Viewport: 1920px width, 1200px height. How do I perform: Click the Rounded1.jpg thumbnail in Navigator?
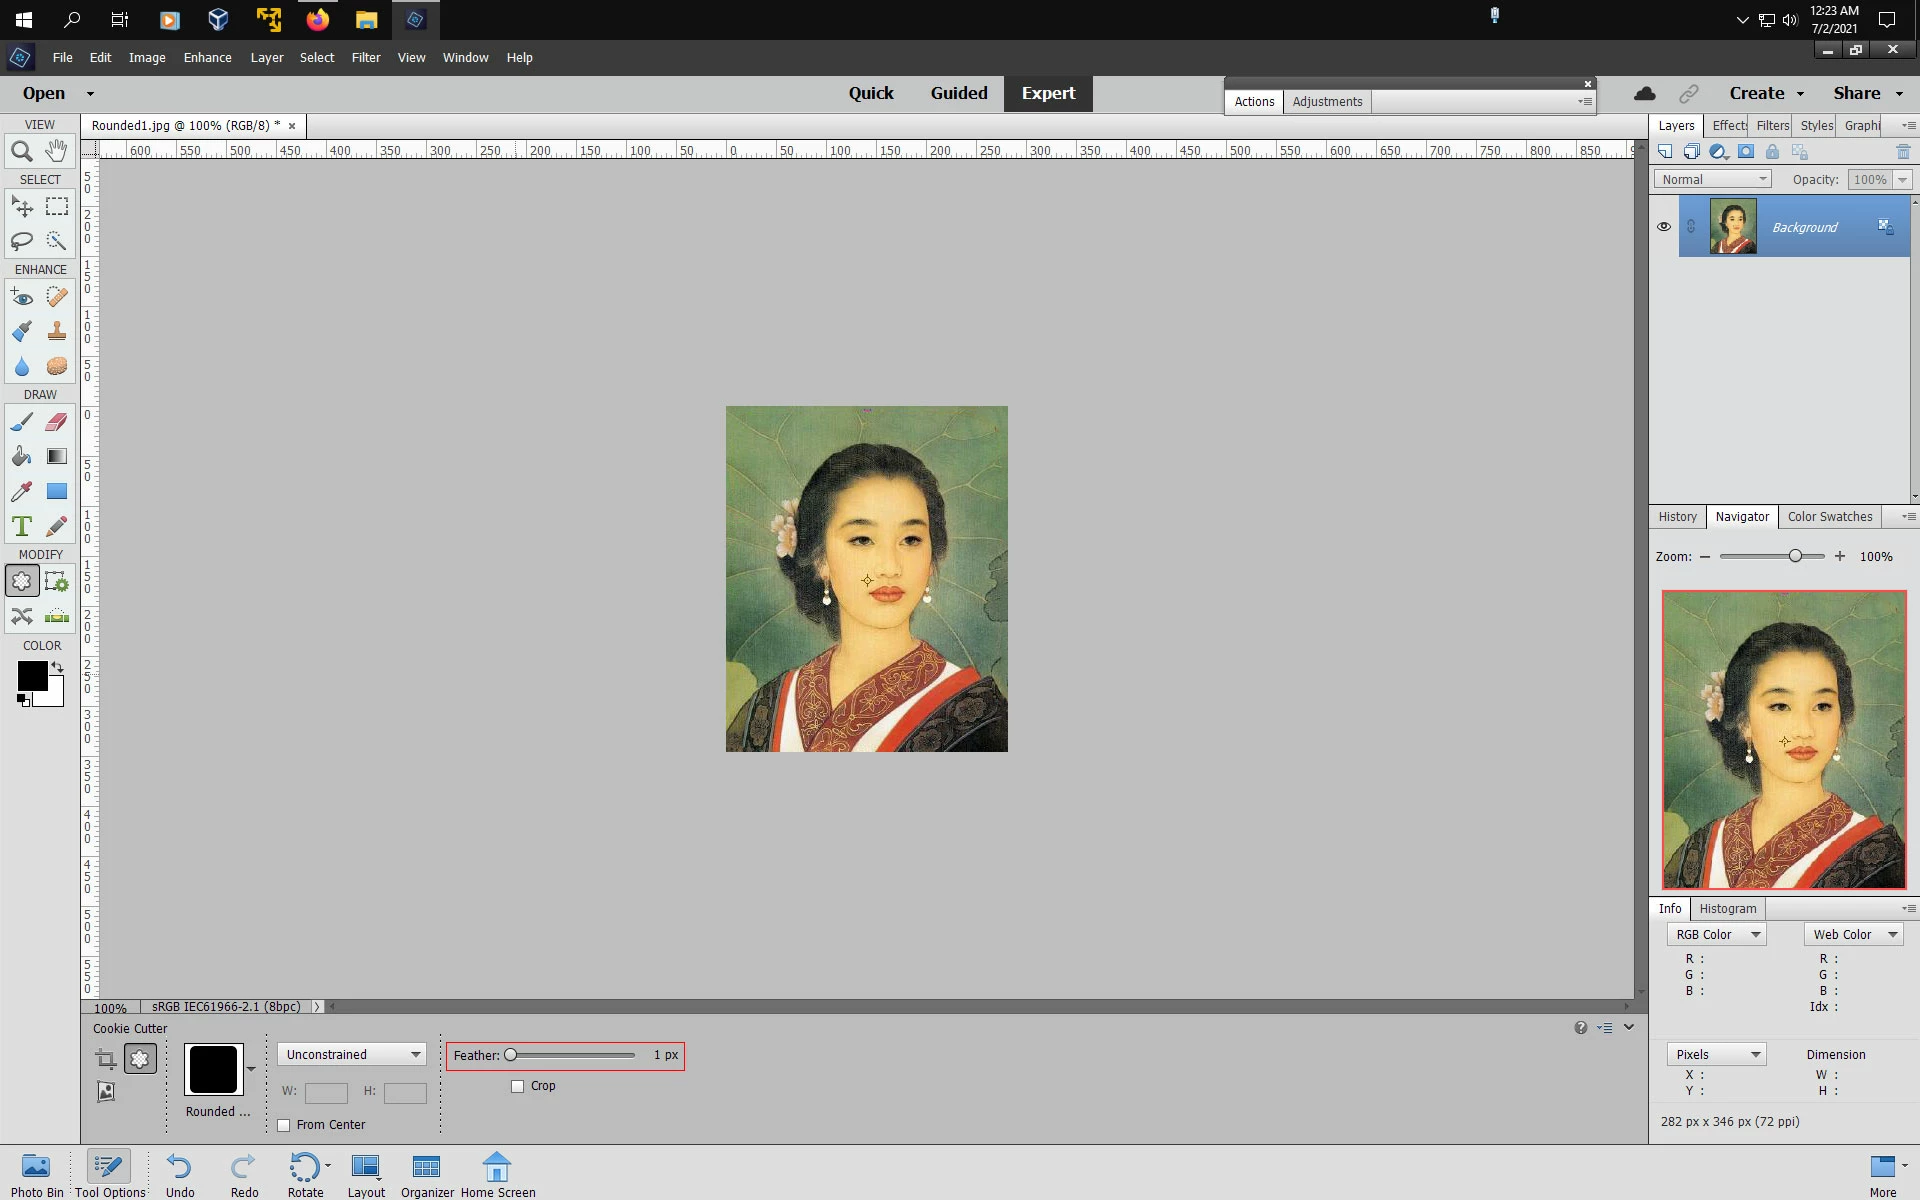[x=1784, y=739]
